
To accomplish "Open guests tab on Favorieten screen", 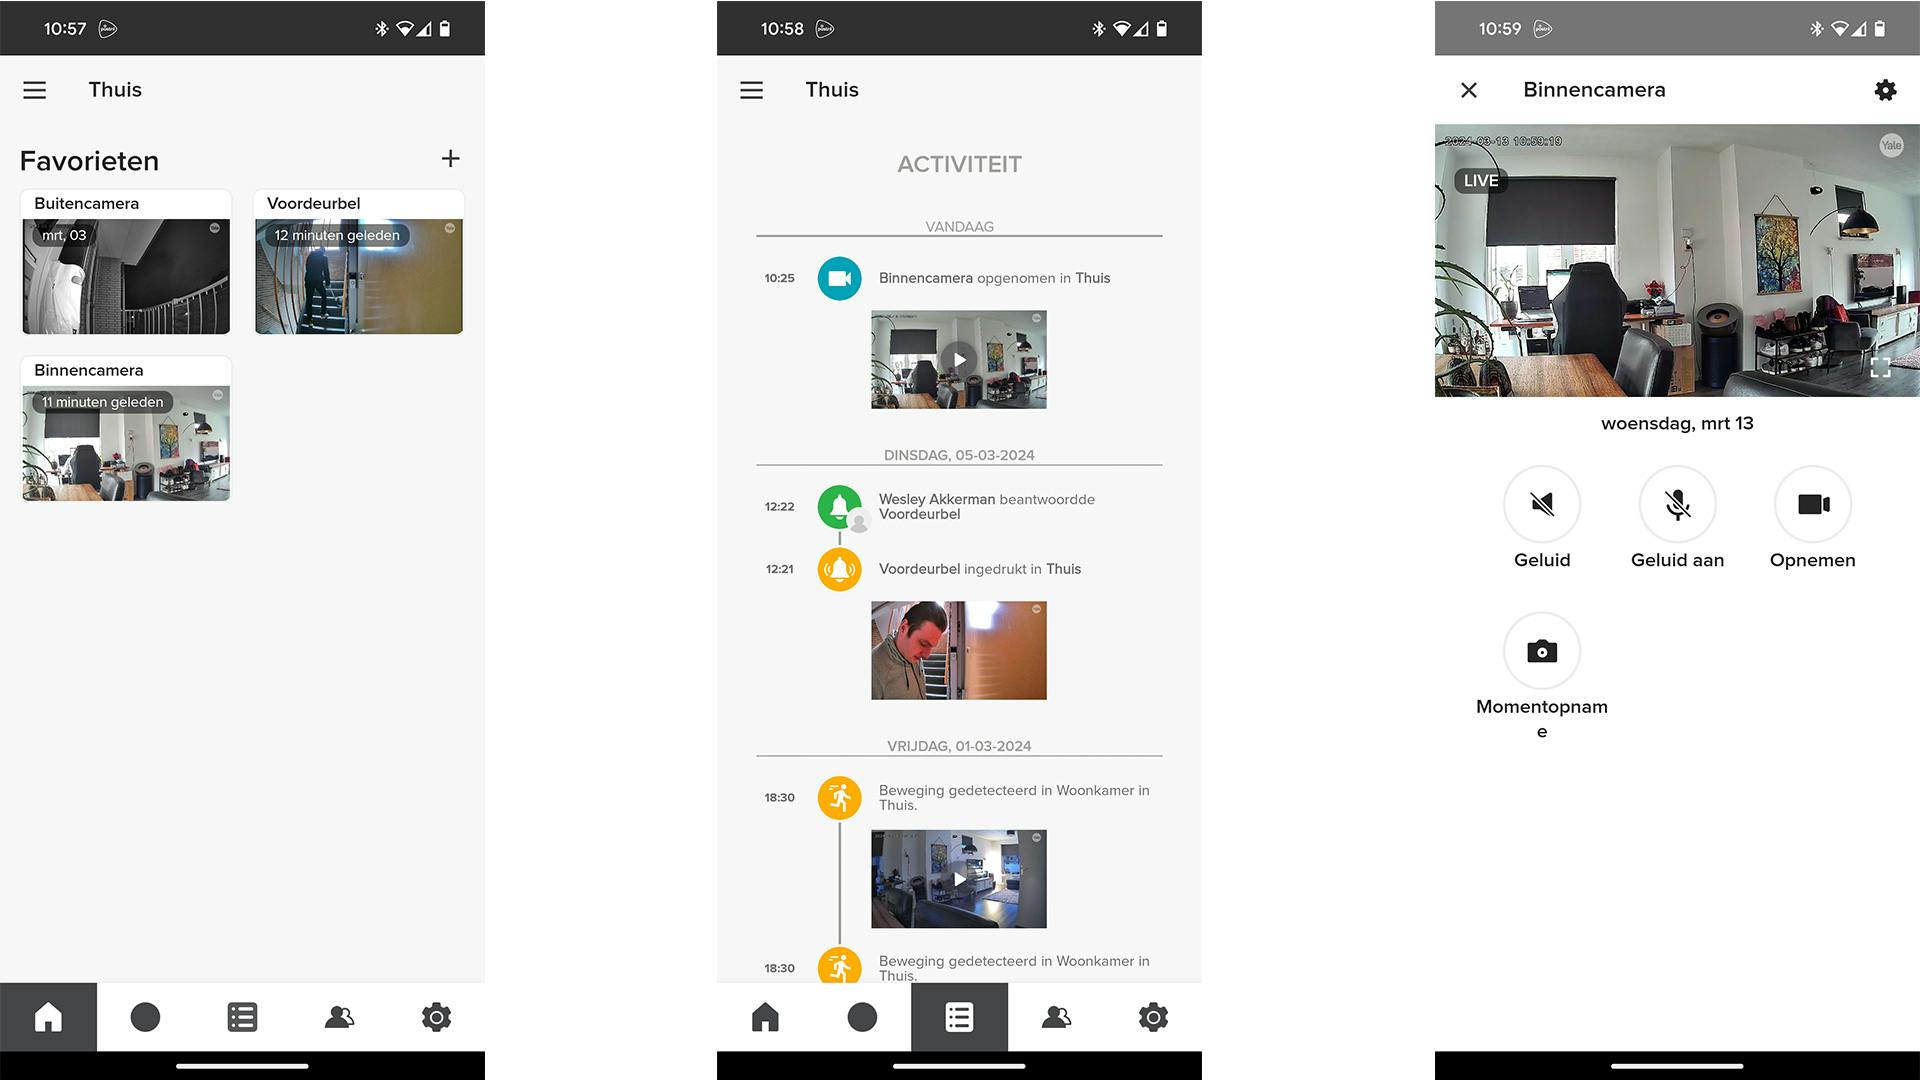I will tap(339, 1017).
